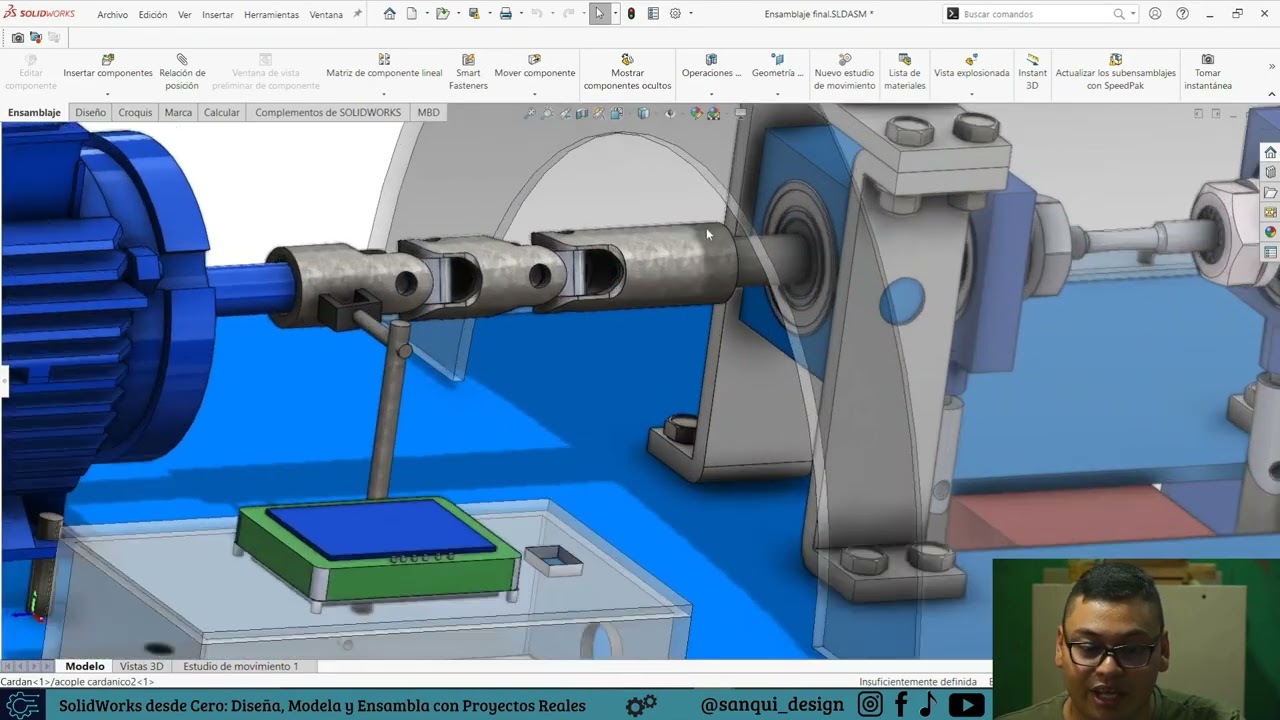Open the Options gear icon

point(676,14)
